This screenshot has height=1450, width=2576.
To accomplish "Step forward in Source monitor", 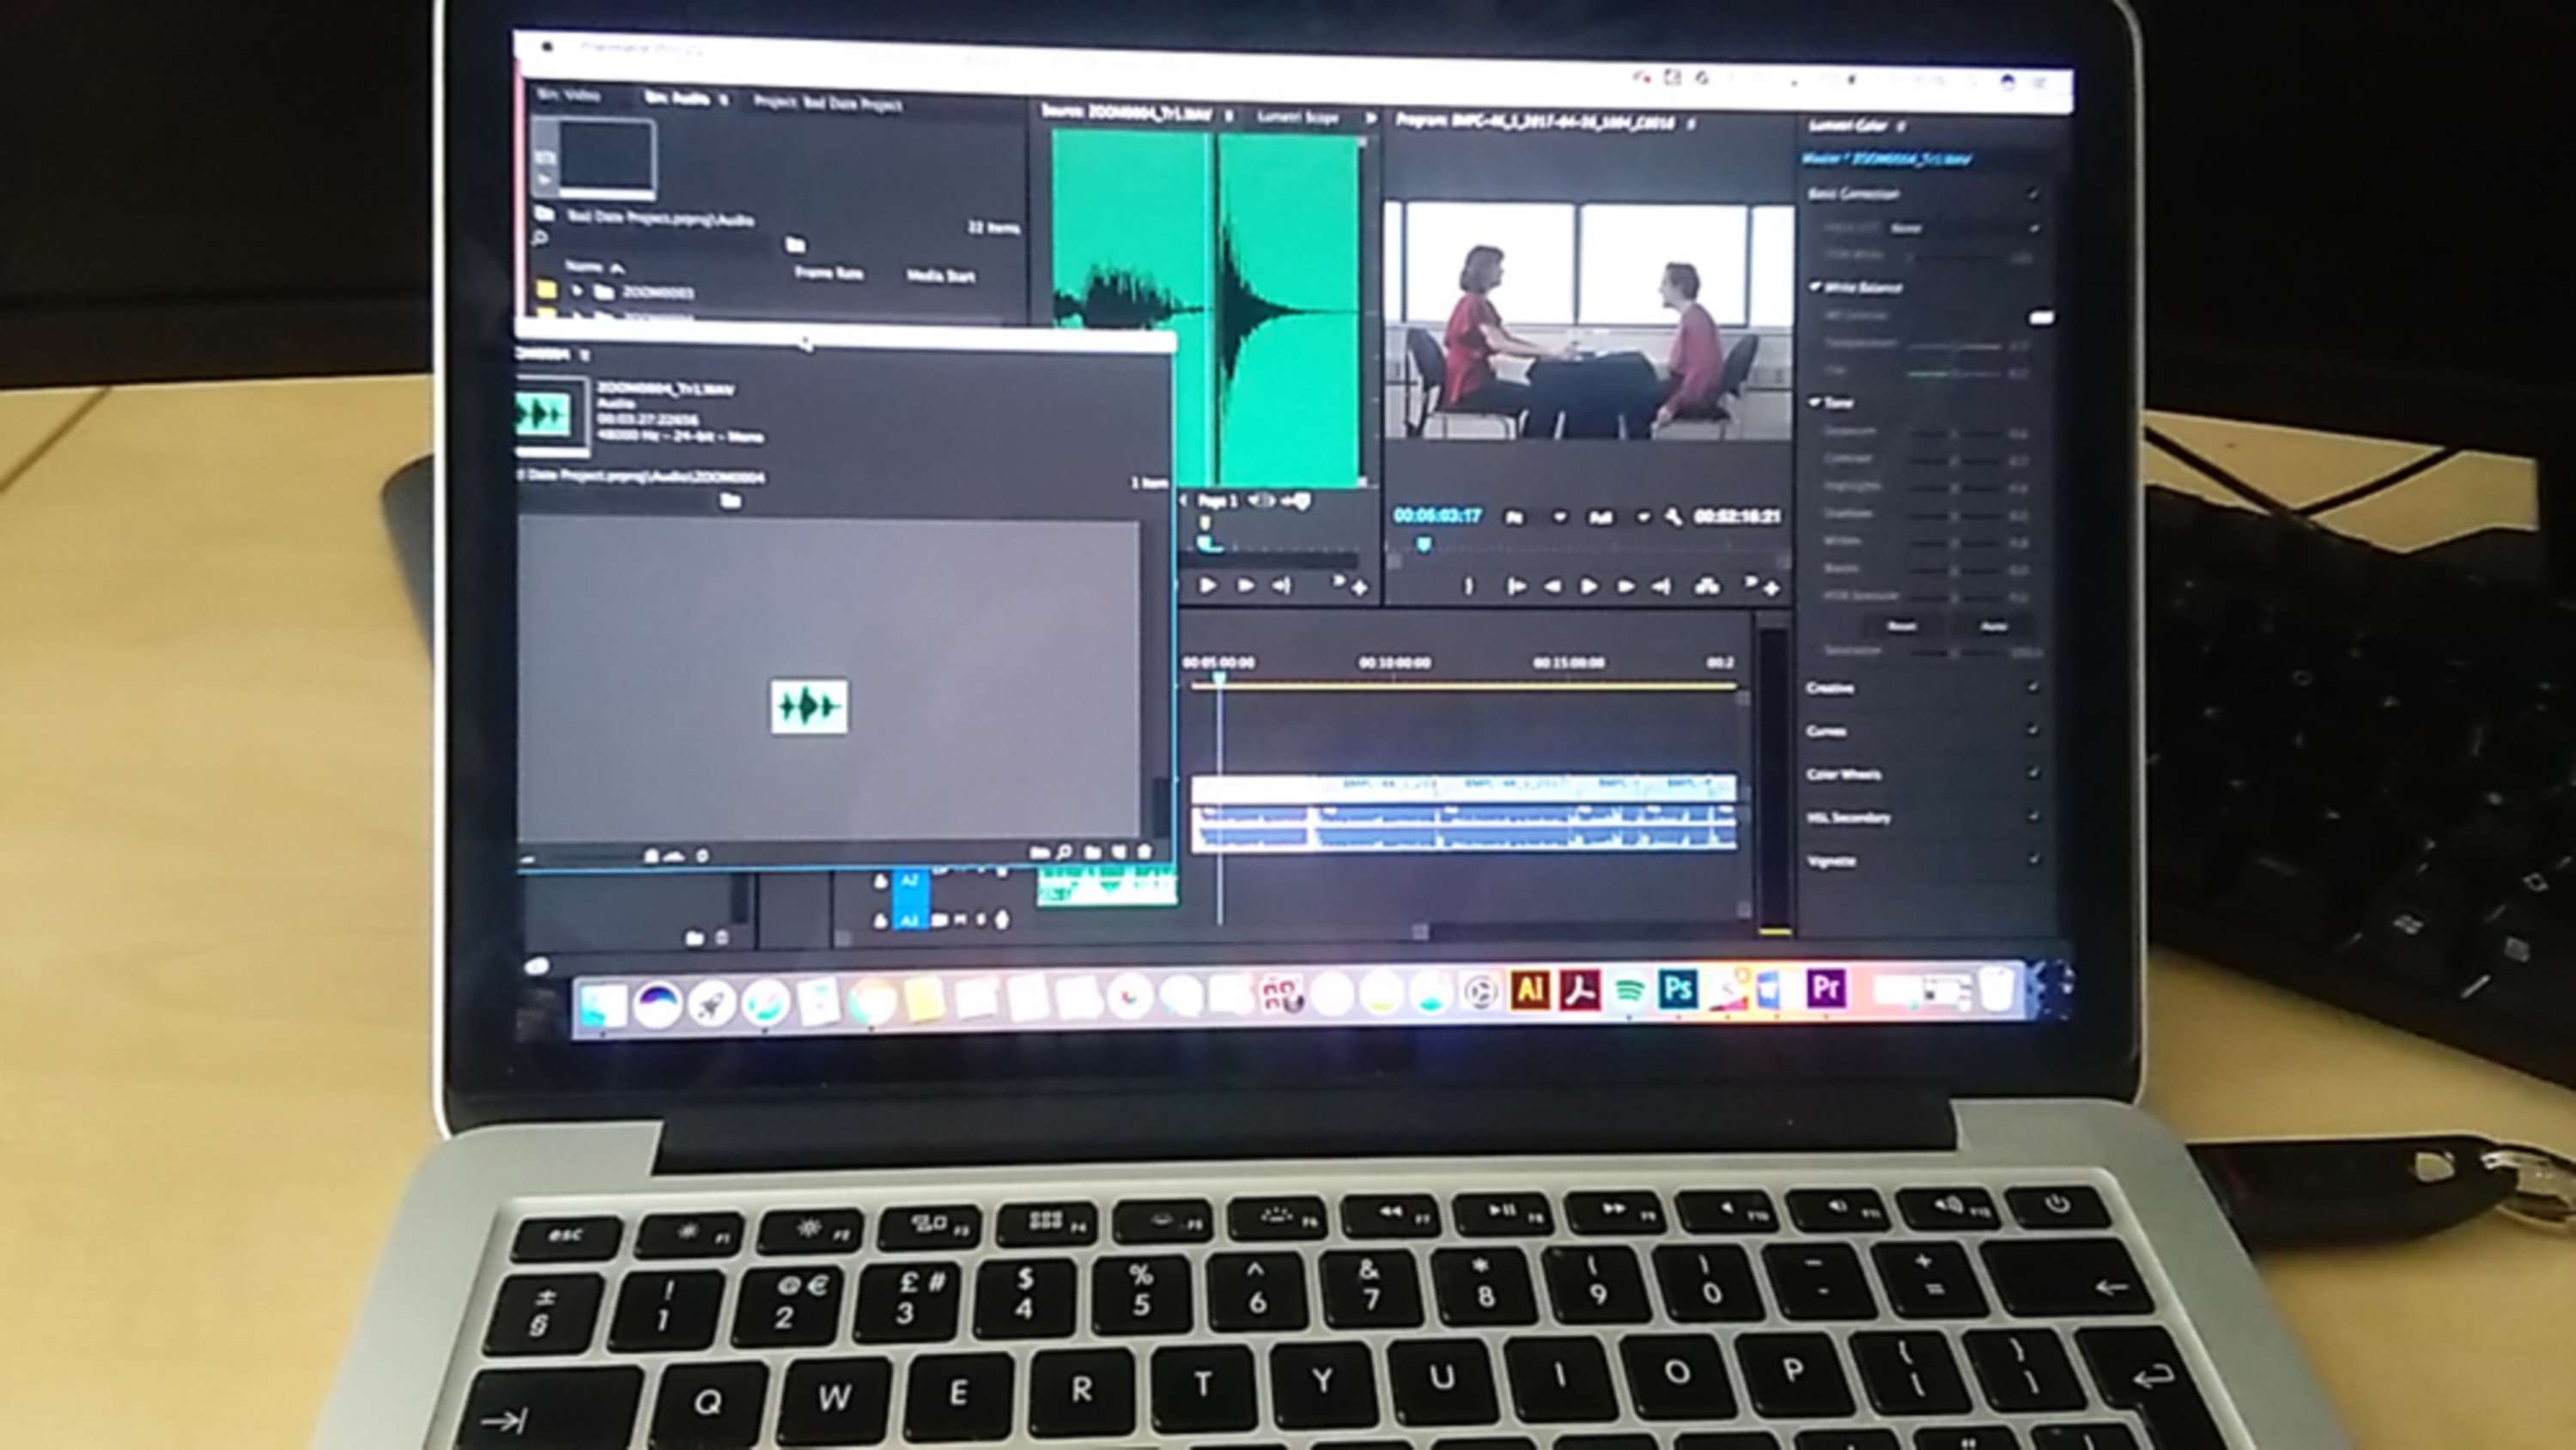I will tap(1245, 586).
